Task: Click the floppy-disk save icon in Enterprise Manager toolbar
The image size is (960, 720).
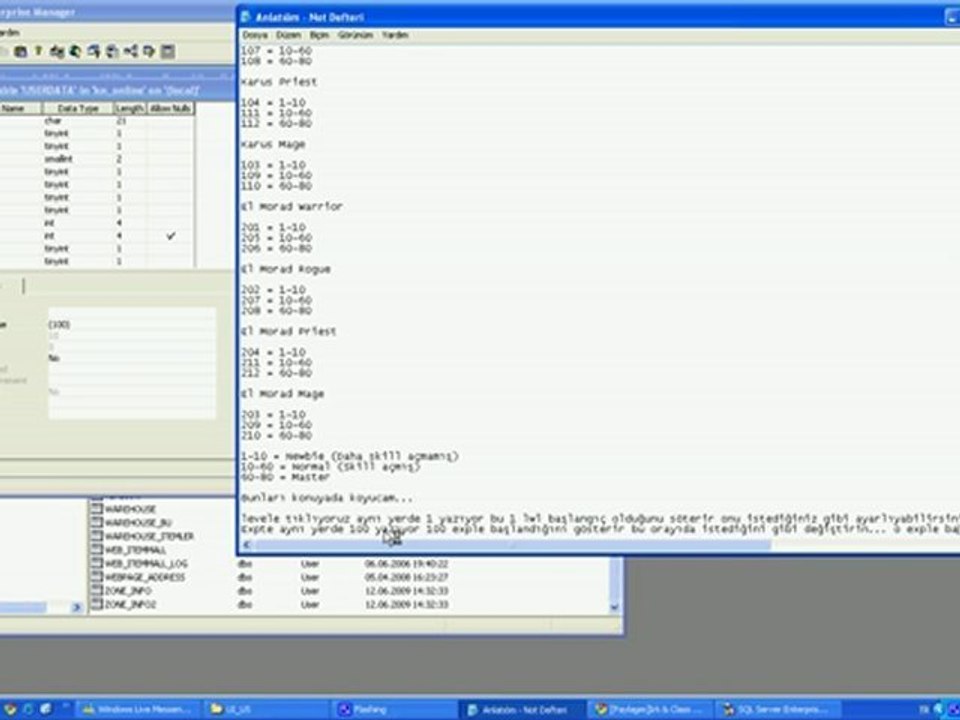Action: 20,52
